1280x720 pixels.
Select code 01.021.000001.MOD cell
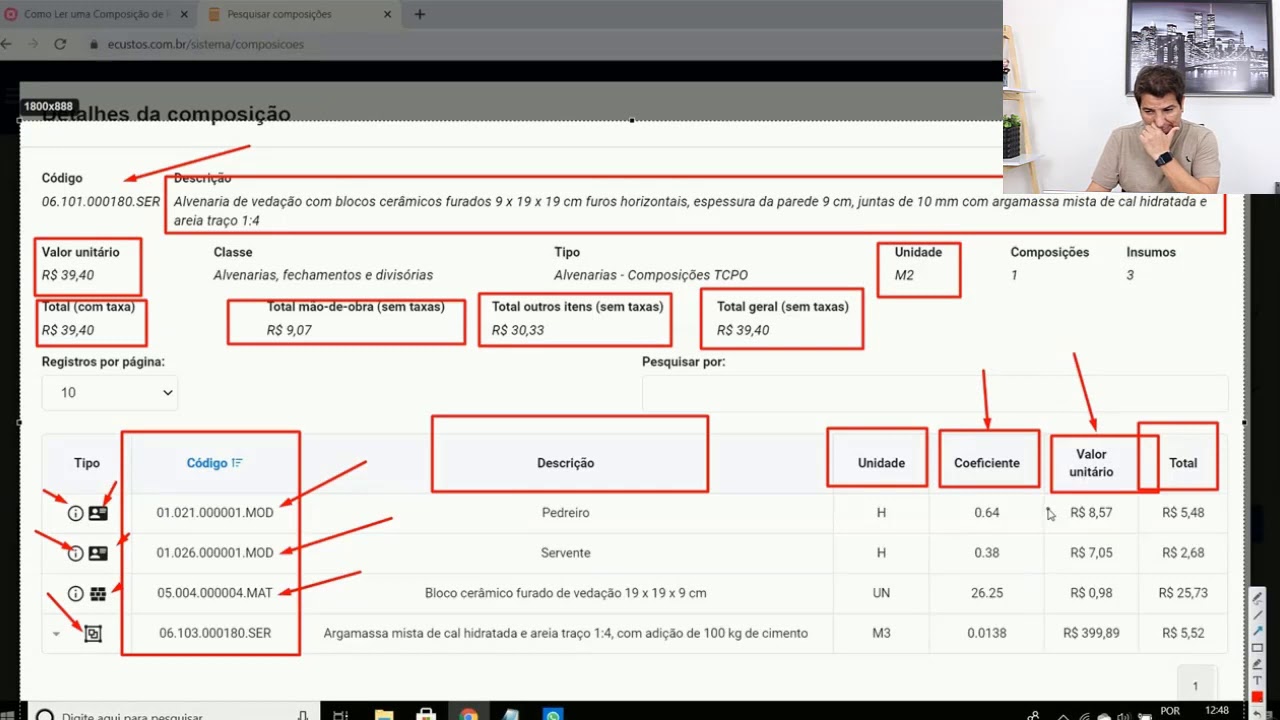pyautogui.click(x=215, y=513)
